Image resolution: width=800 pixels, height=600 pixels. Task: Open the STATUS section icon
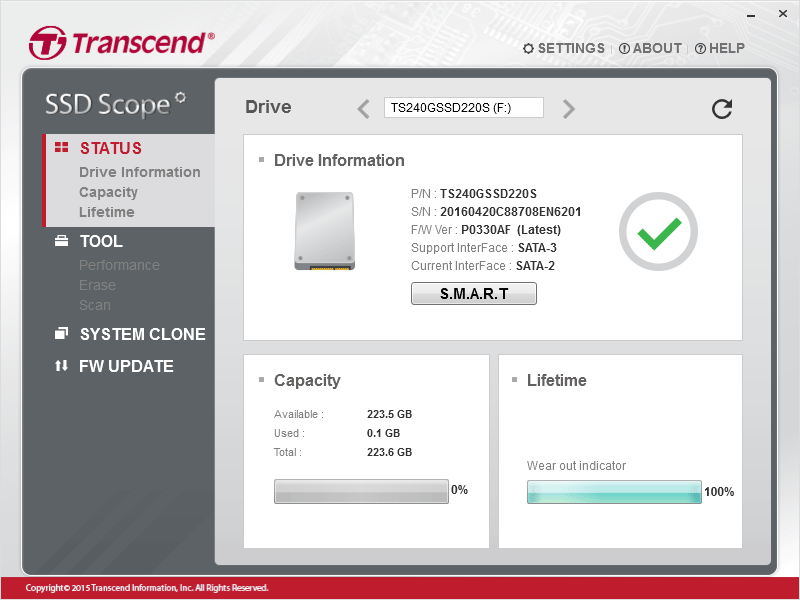click(62, 147)
